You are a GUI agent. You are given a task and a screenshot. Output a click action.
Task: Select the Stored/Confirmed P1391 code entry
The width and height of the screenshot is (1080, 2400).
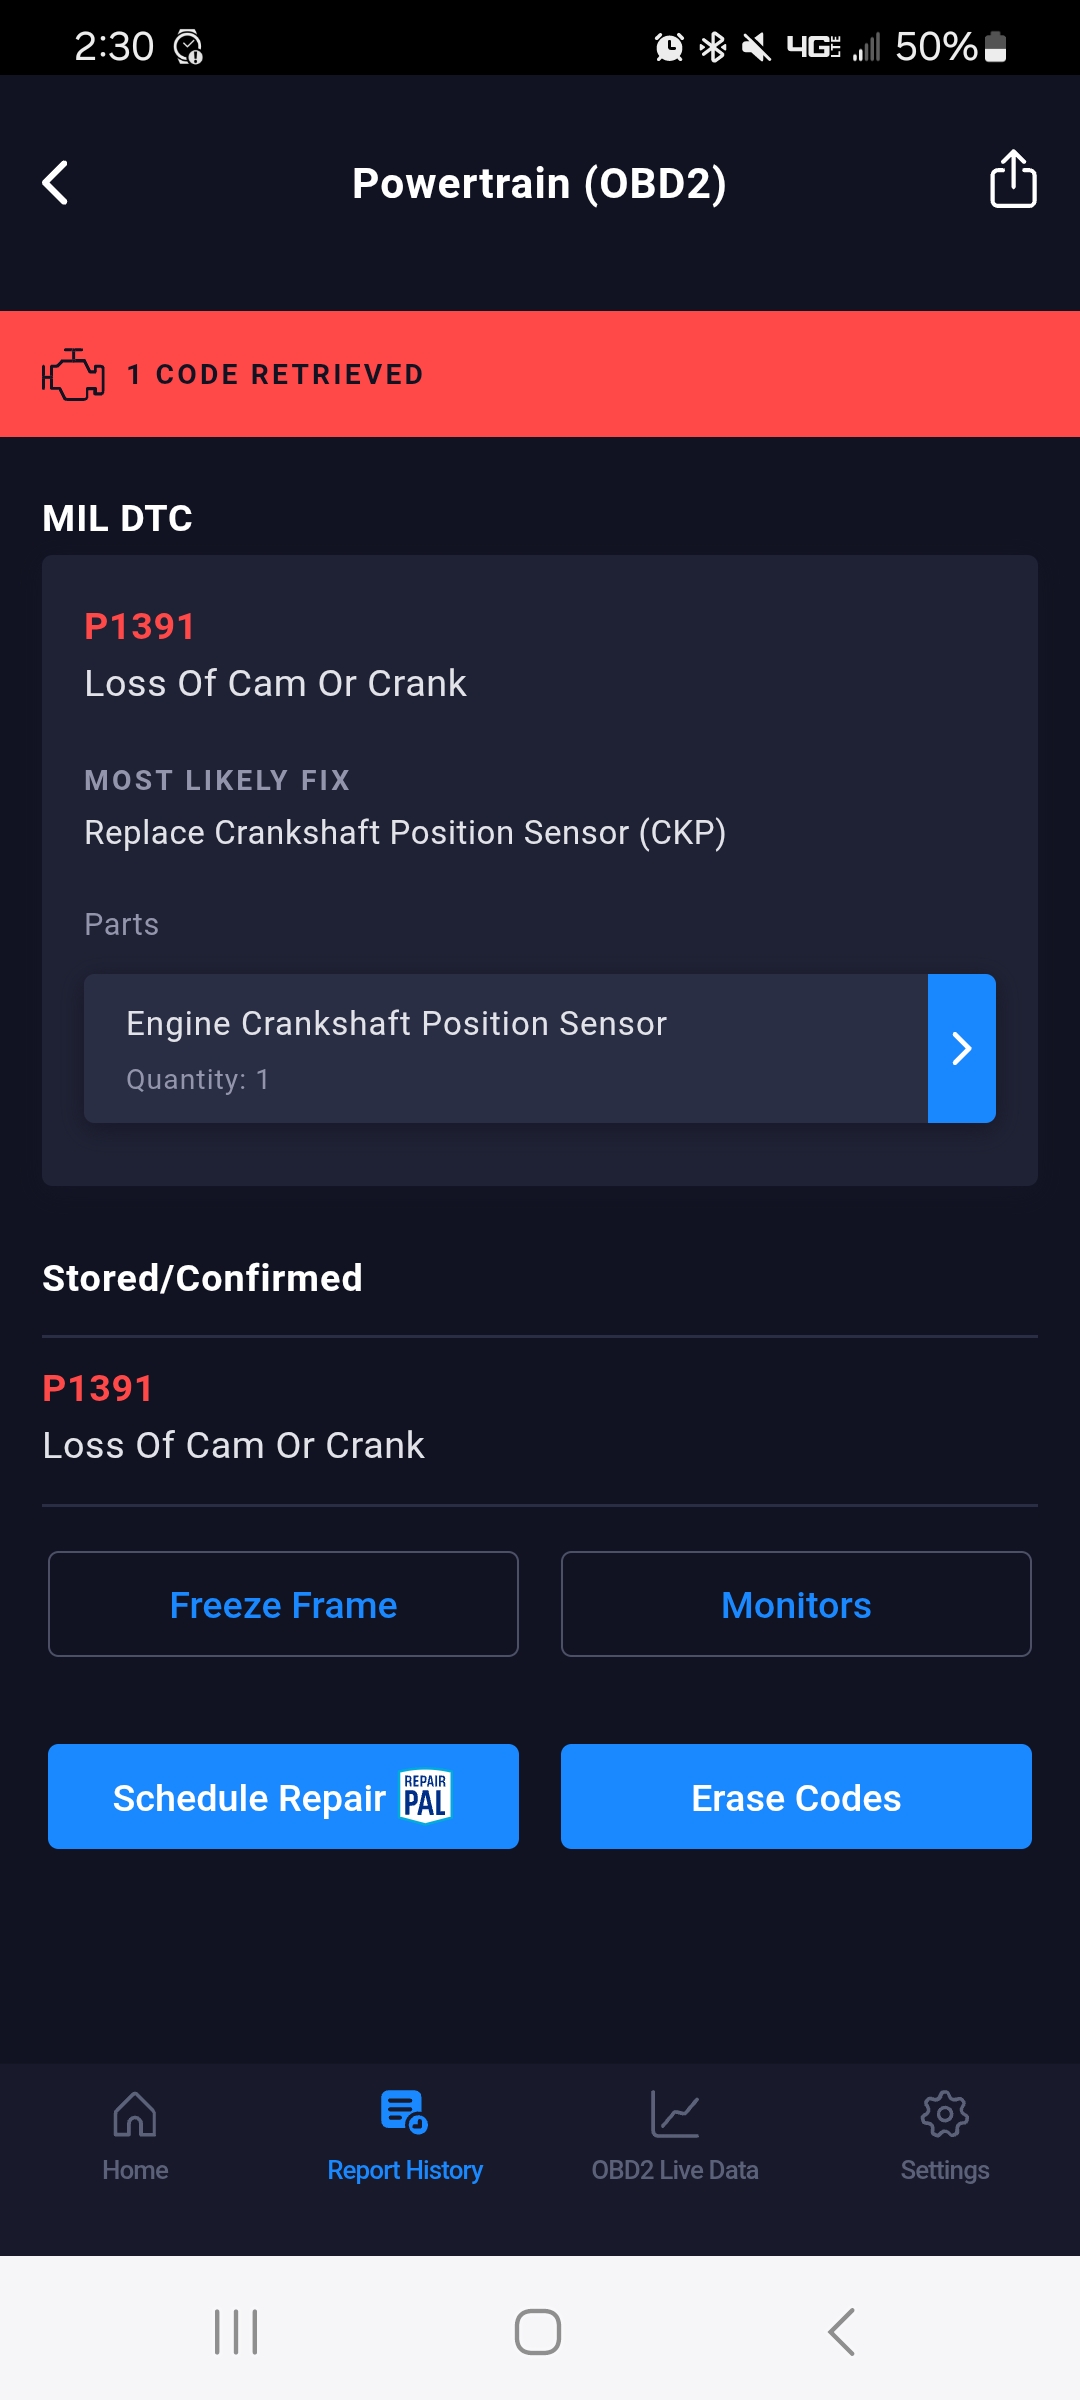click(x=233, y=1418)
